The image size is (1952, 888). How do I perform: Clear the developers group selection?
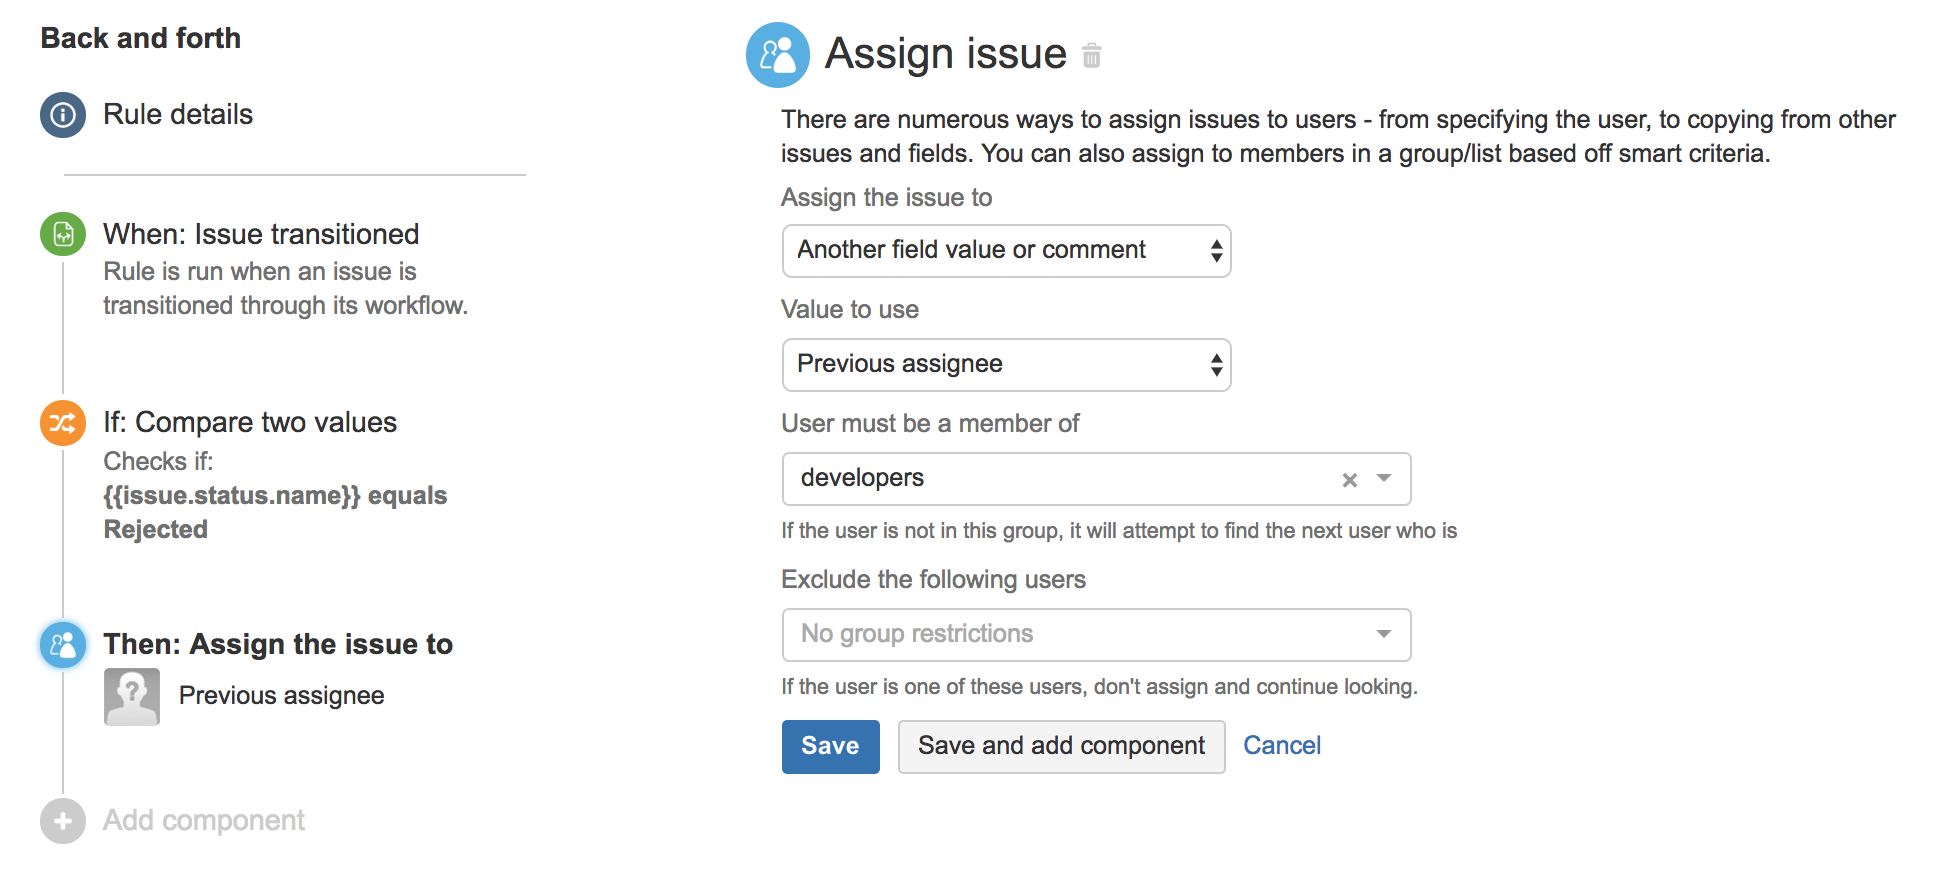tap(1350, 480)
